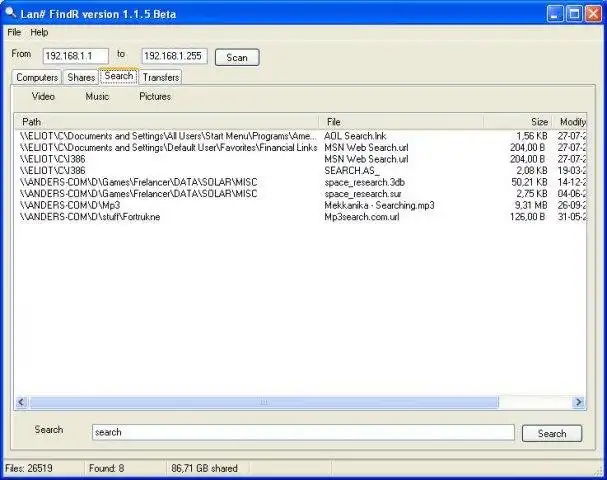Image resolution: width=607 pixels, height=480 pixels.
Task: Sort by the Path column header
Action: click(x=166, y=122)
